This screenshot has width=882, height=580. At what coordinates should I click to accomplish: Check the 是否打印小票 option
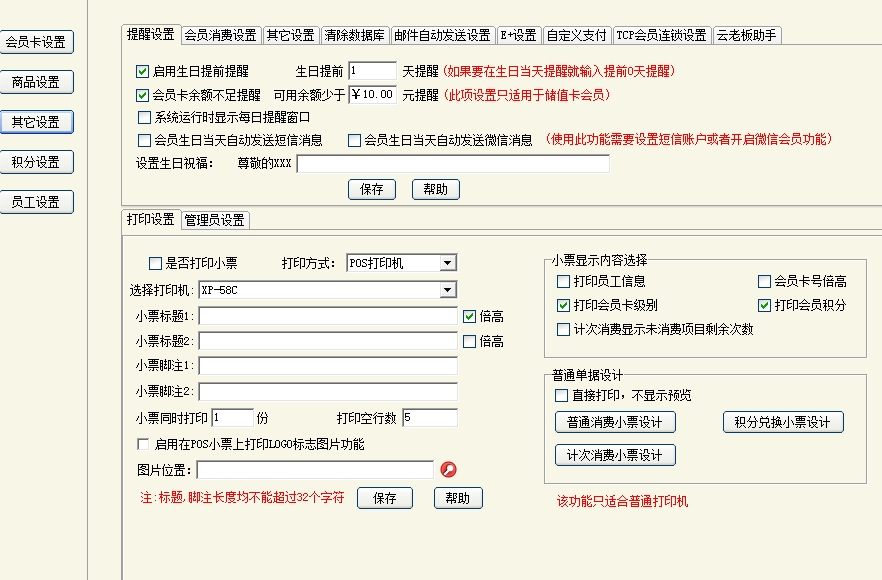pyautogui.click(x=155, y=264)
